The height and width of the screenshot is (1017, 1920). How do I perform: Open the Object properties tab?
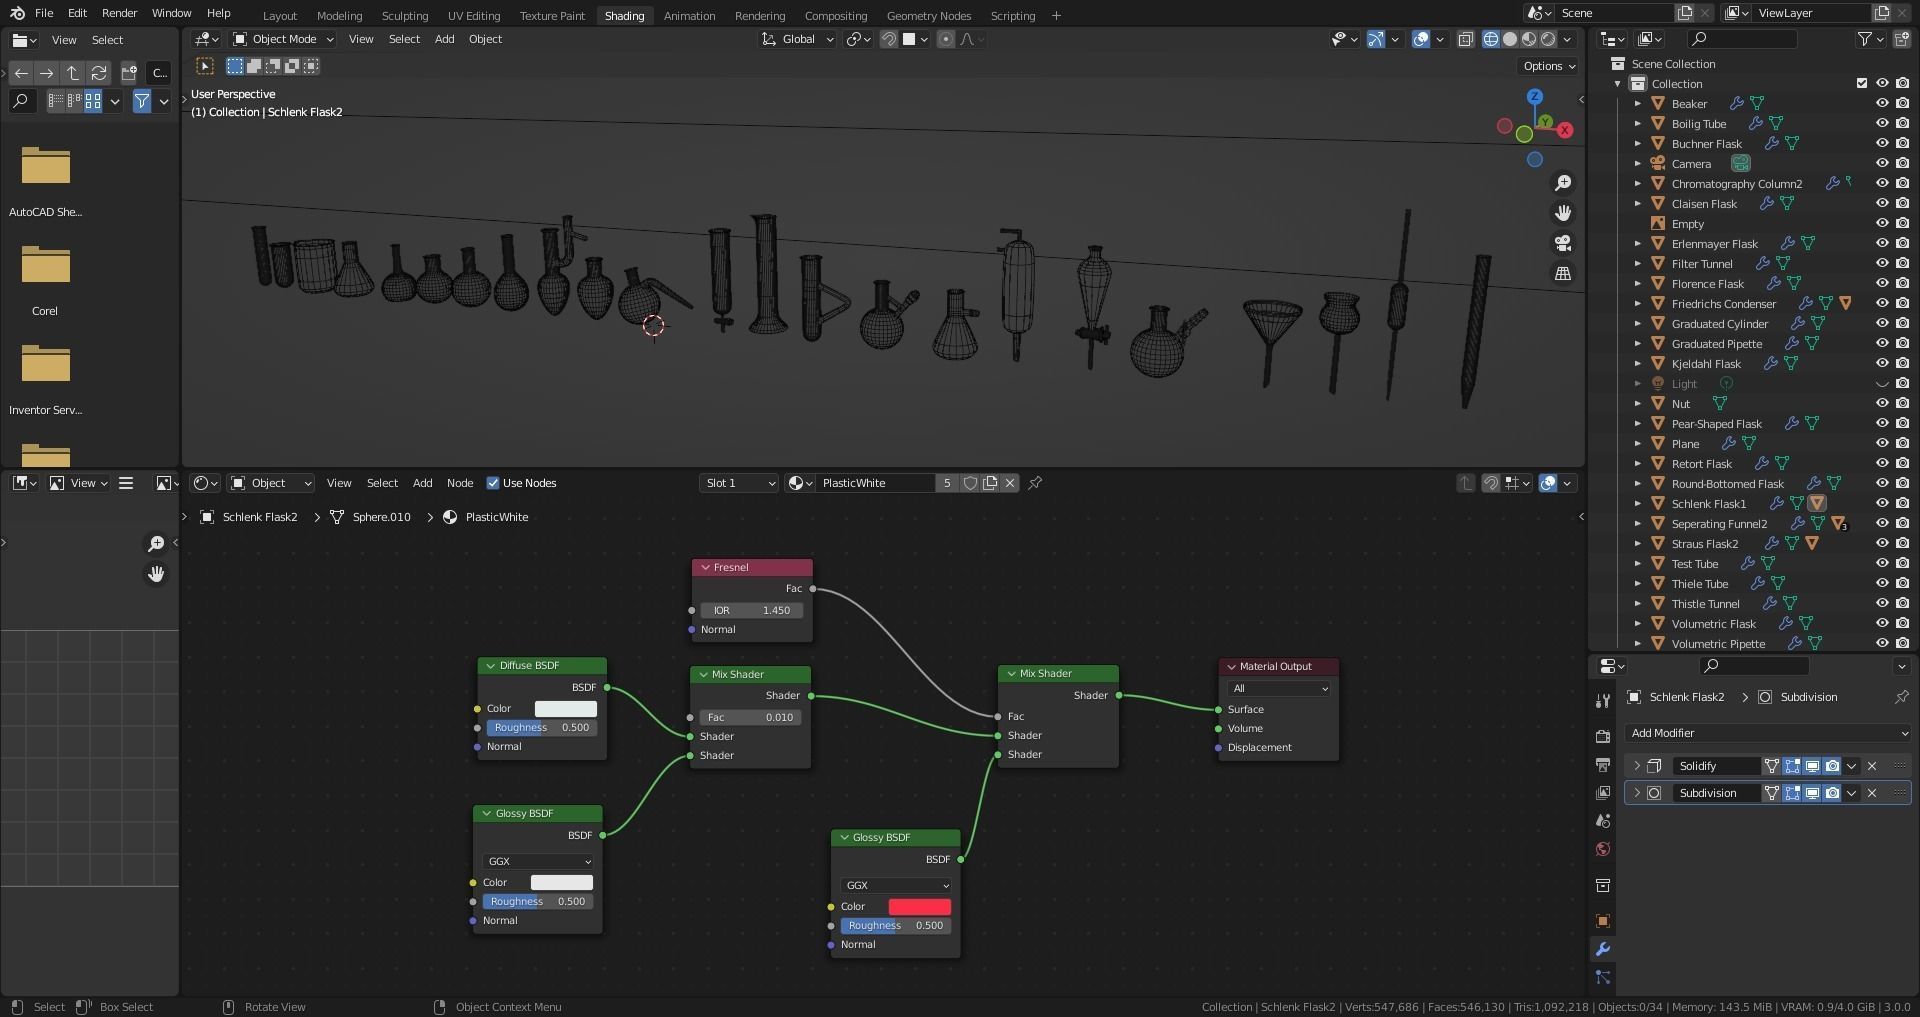click(1602, 921)
